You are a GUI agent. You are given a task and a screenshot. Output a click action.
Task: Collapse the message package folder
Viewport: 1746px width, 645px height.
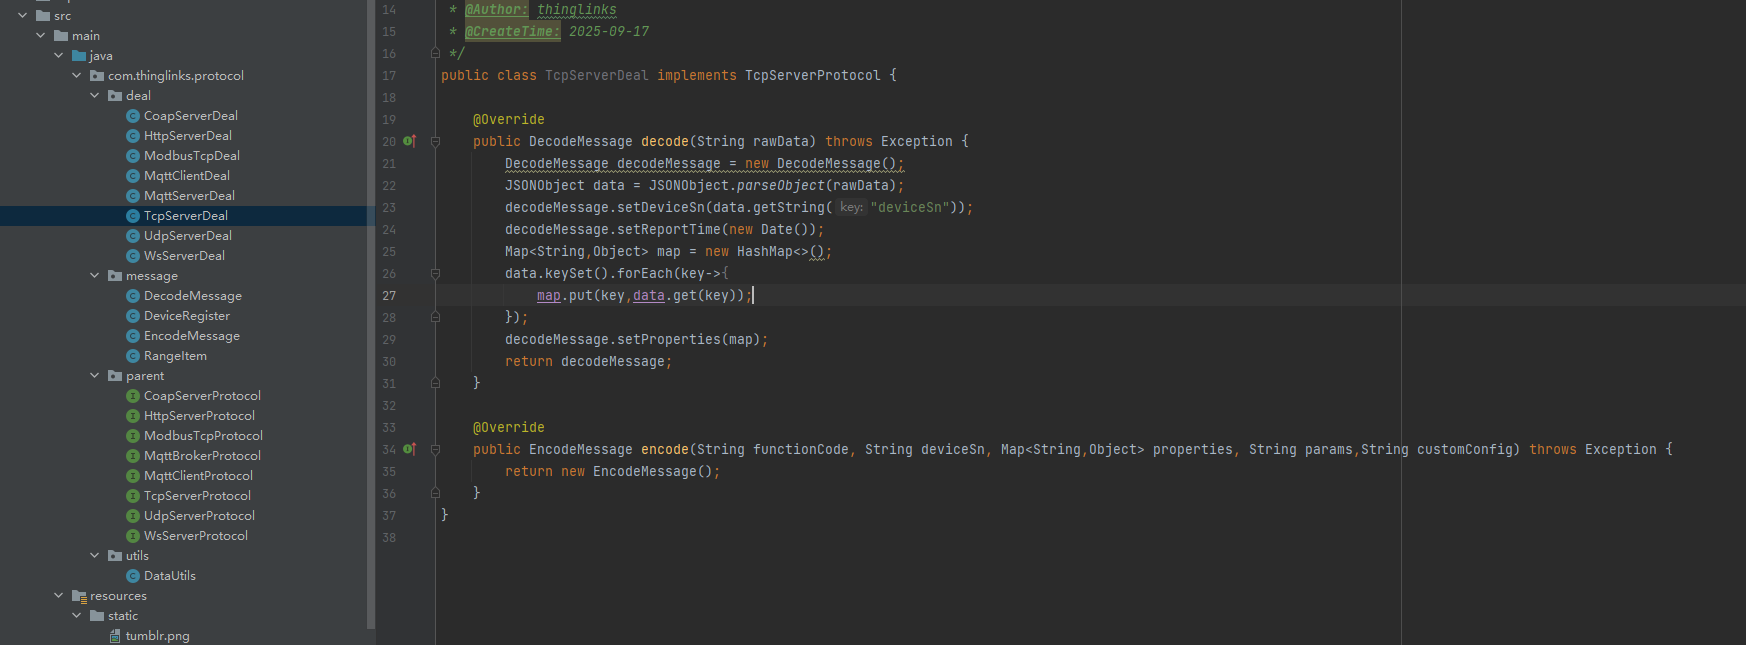tap(95, 276)
